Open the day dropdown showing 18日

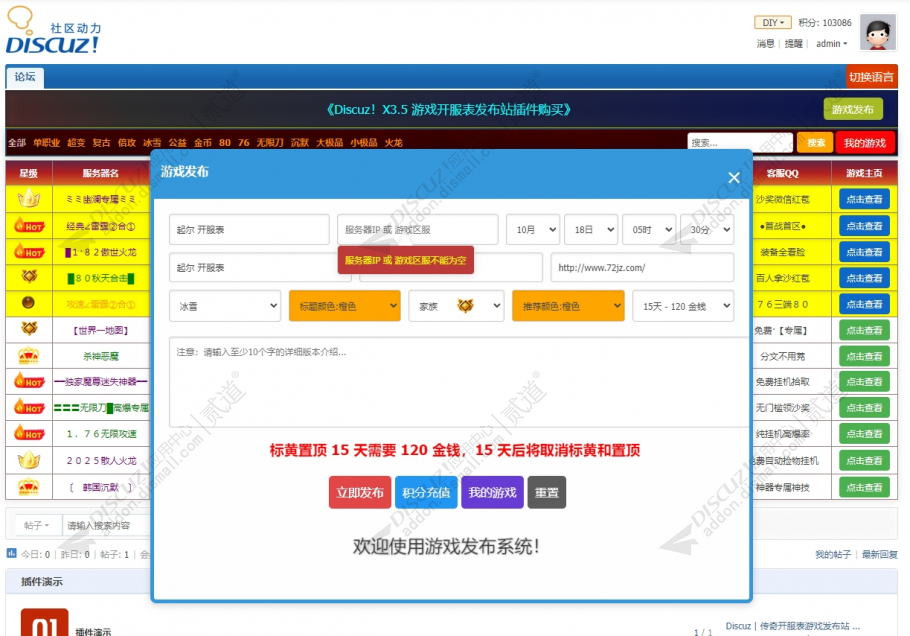[x=591, y=230]
